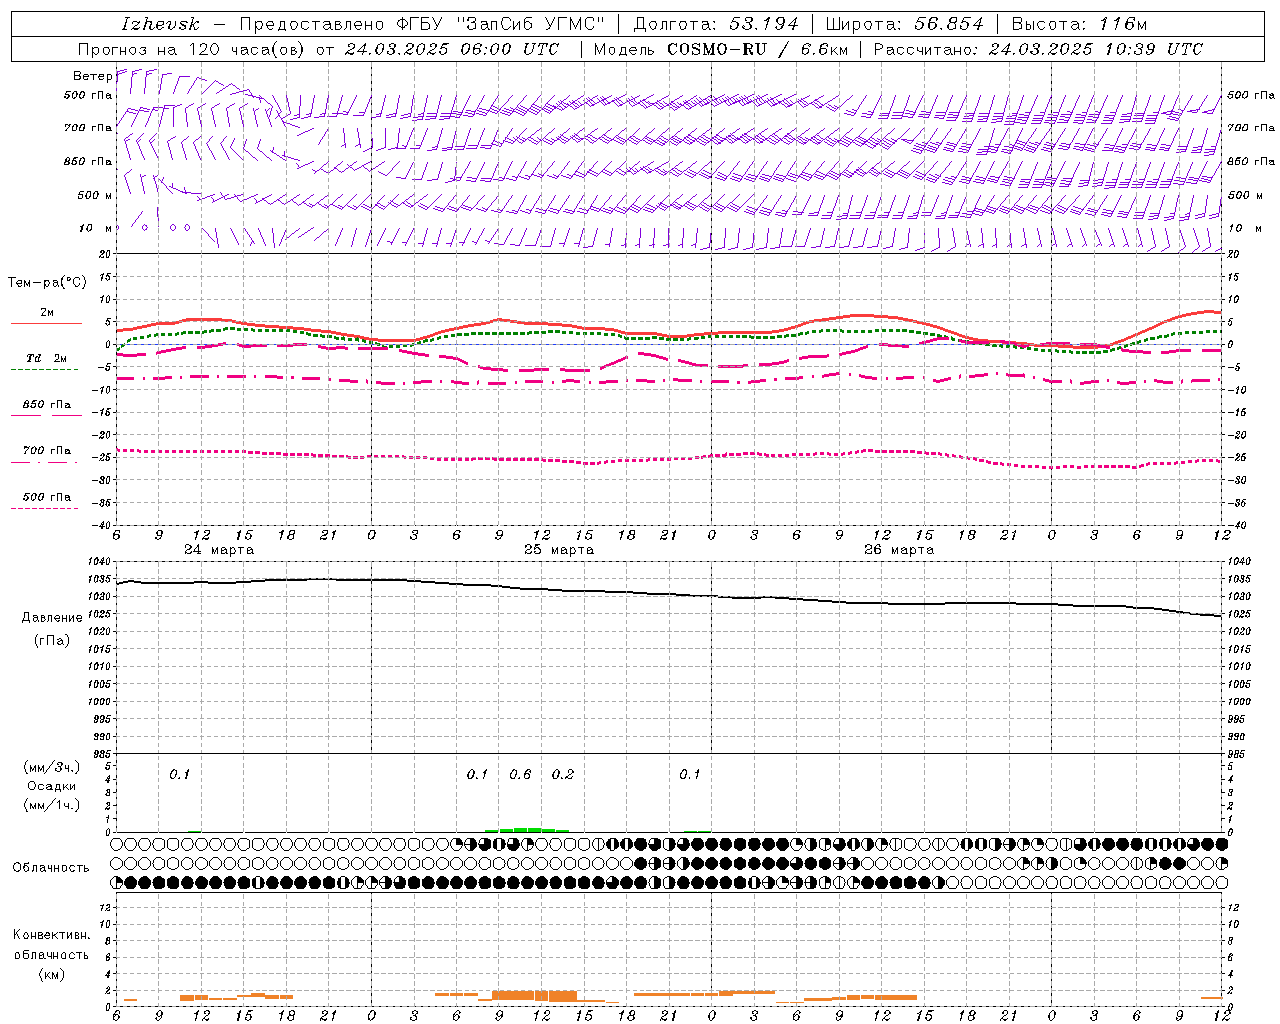
Task: Click the 'Высота: 116м' header field
Action: coord(1079,24)
